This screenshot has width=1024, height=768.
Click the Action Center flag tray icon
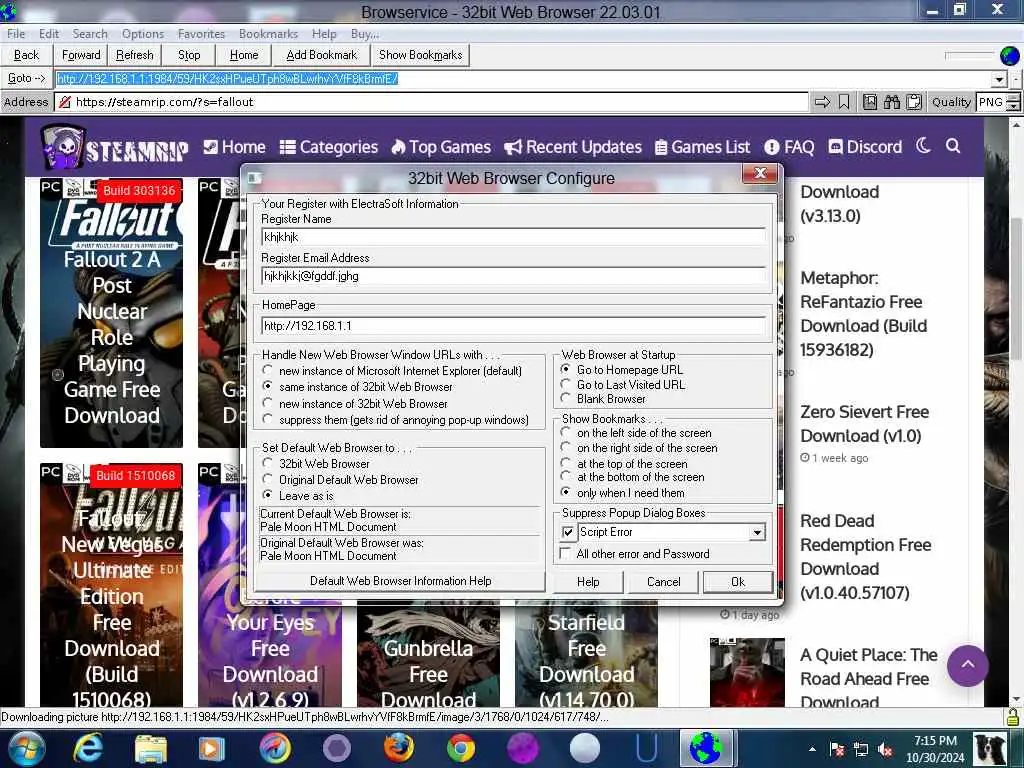837,750
